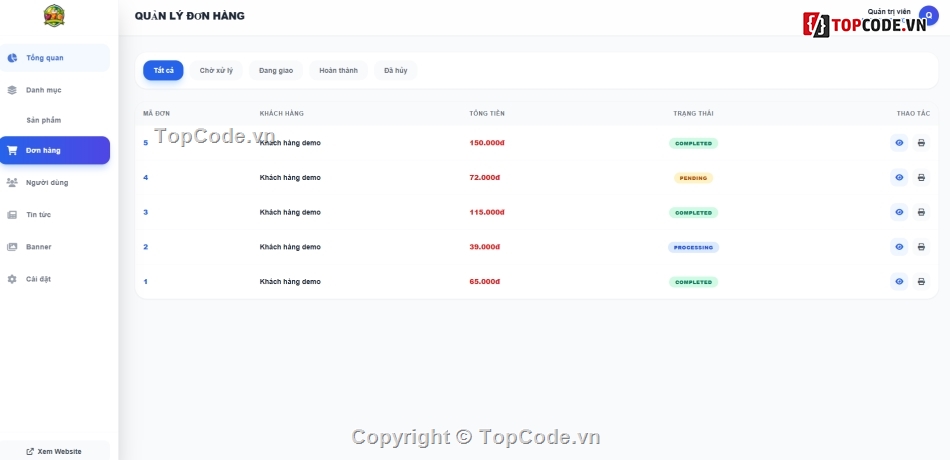Click the admin avatar circle
This screenshot has width=950, height=460.
(928, 15)
